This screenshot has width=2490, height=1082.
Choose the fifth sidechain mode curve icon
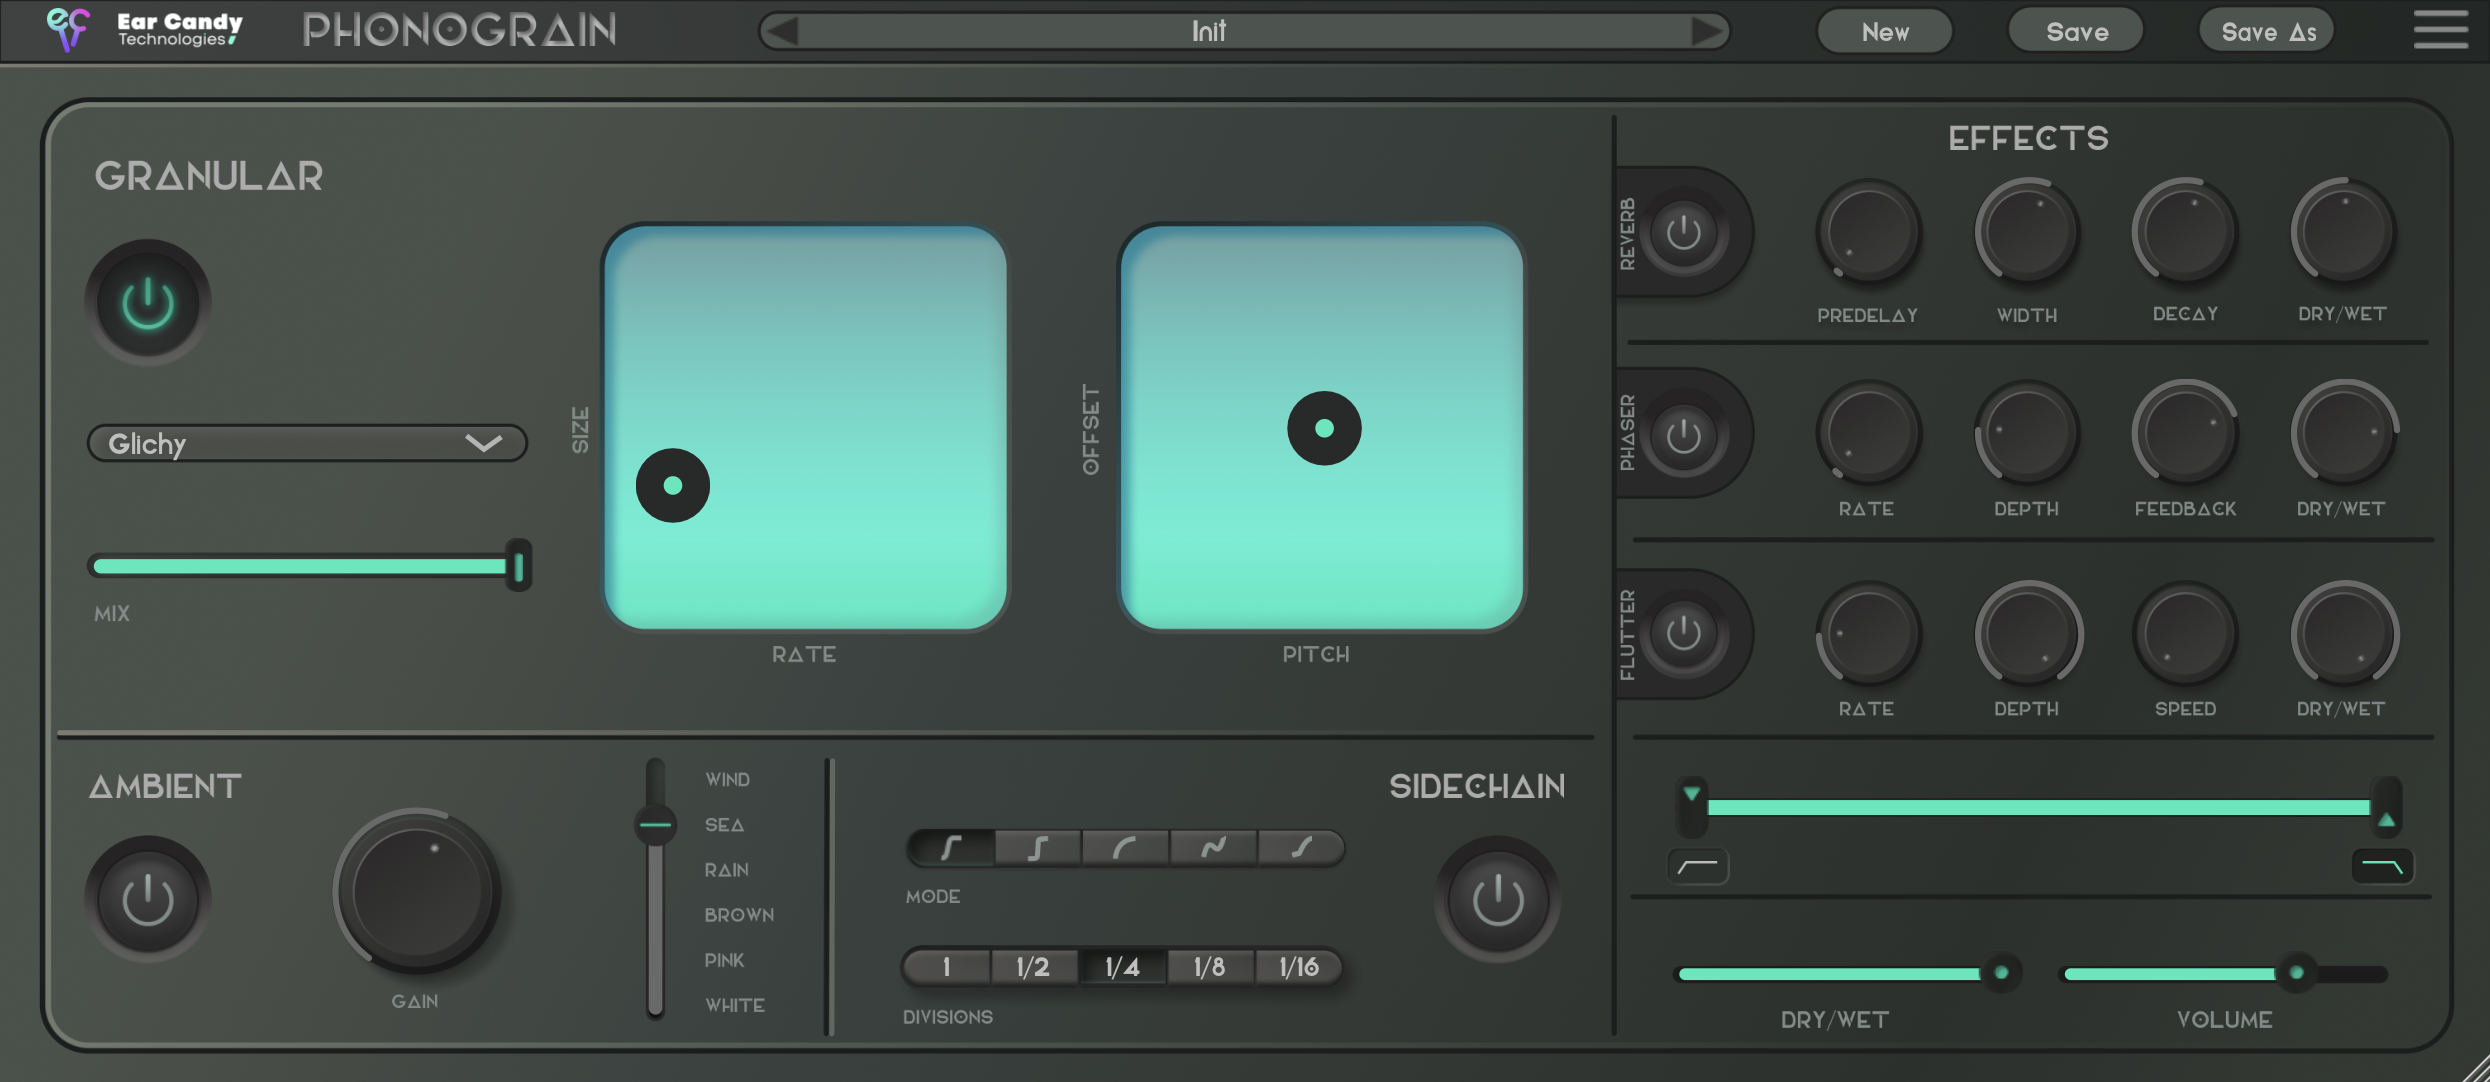pos(1301,848)
